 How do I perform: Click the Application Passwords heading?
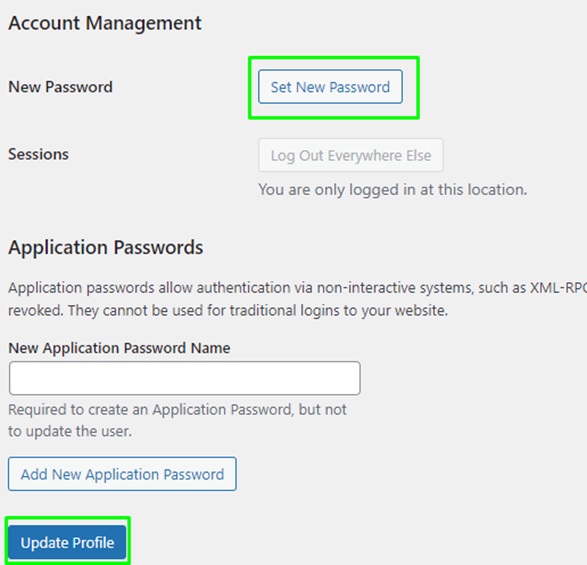click(x=106, y=247)
